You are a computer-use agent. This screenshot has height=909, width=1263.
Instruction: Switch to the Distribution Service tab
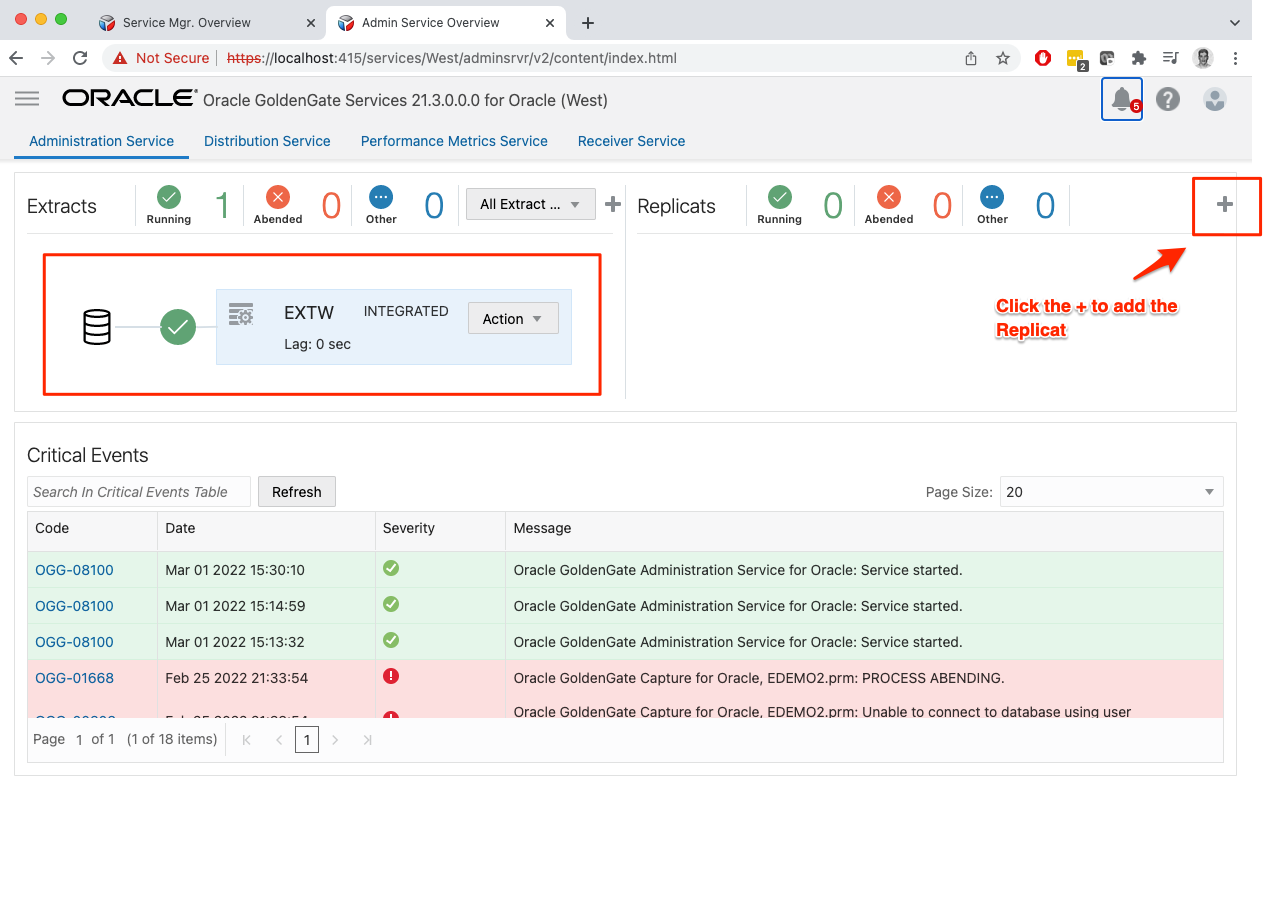point(267,141)
